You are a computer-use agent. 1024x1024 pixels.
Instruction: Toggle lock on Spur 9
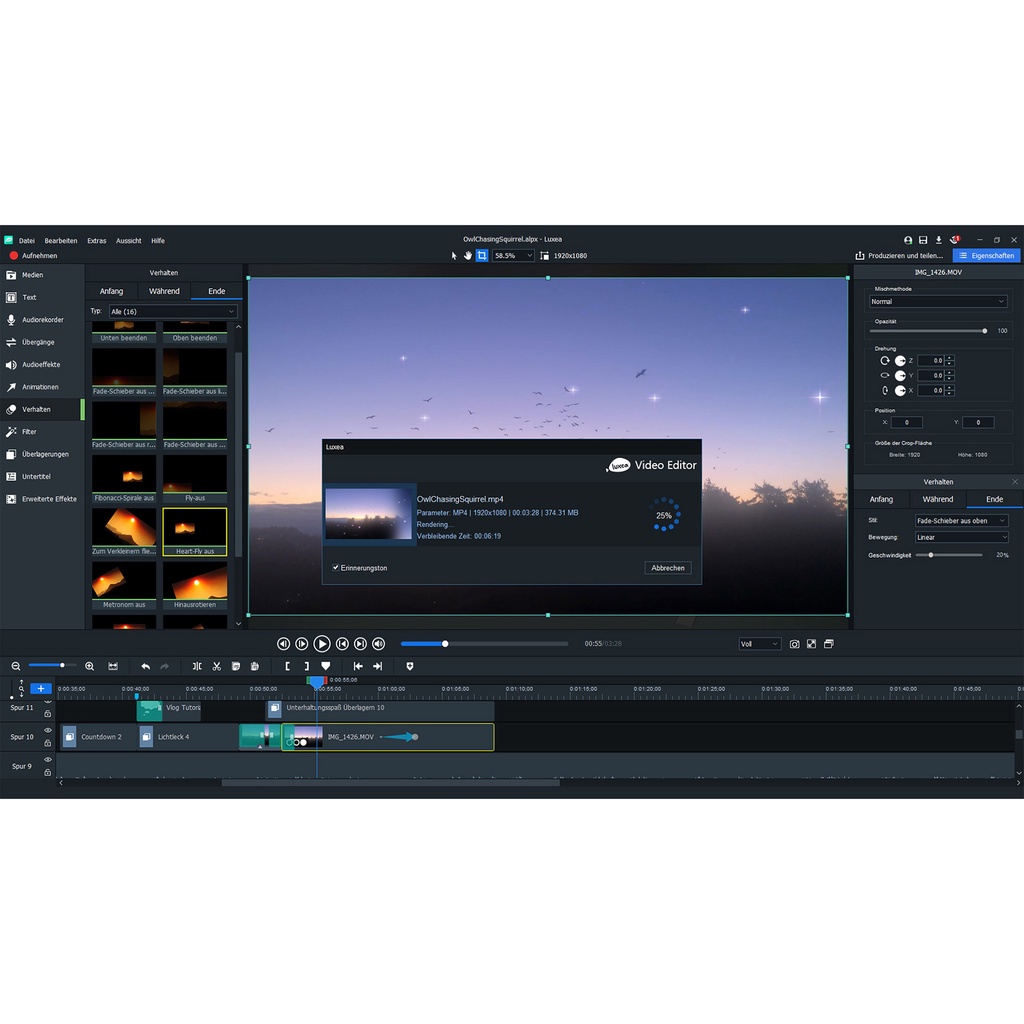(48, 773)
